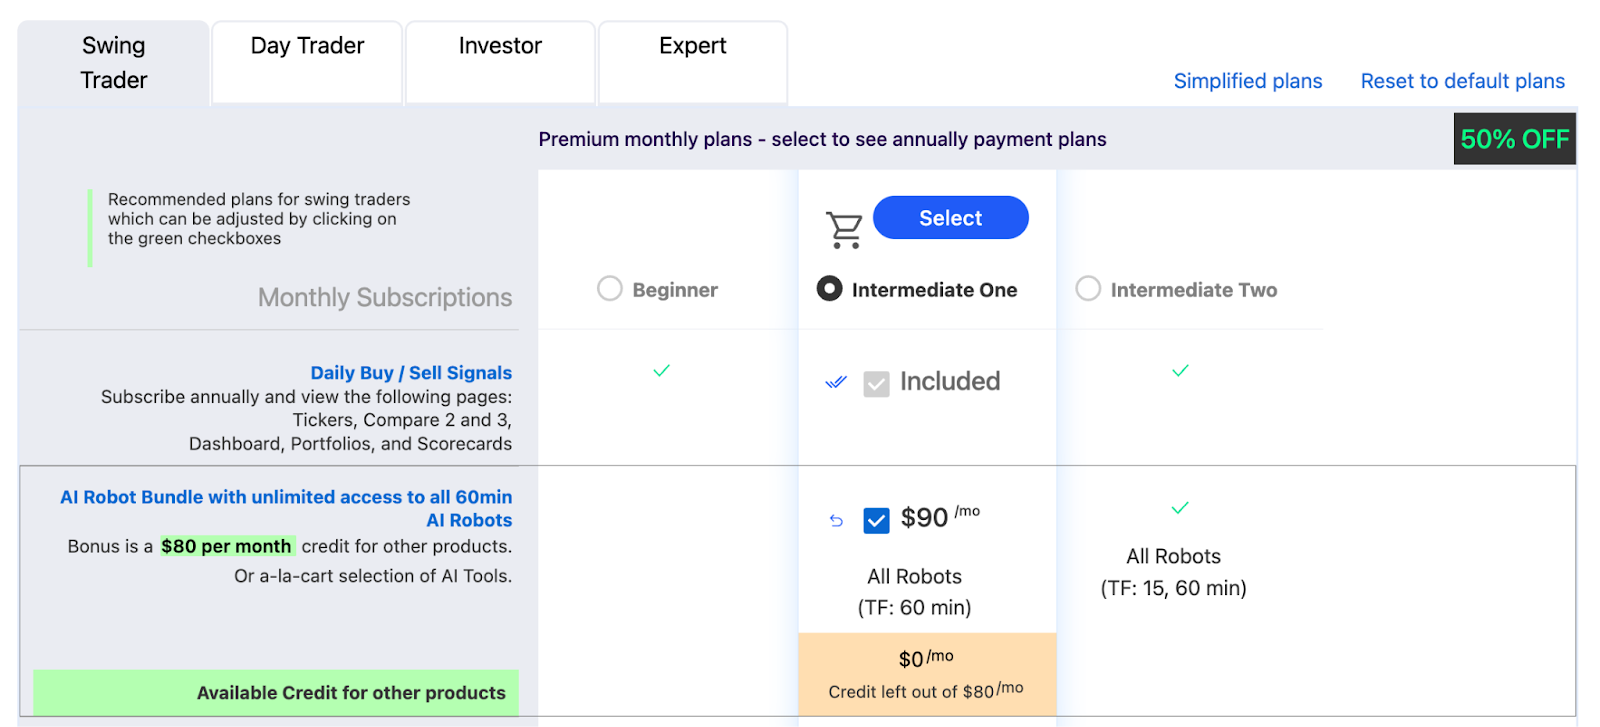Click the greyed Included checkbox

(x=876, y=384)
